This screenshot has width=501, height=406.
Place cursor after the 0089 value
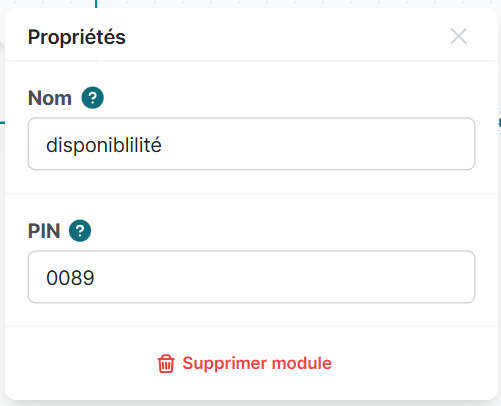95,278
